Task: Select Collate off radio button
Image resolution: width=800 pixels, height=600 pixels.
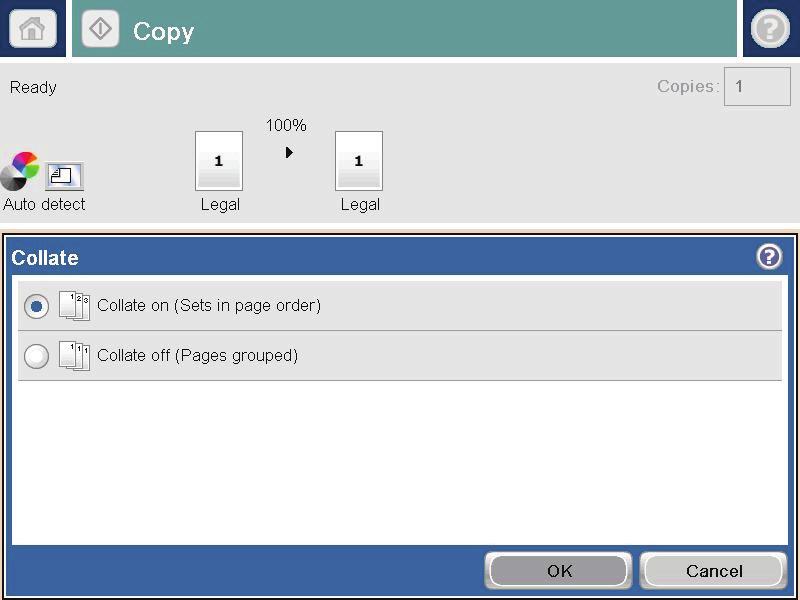Action: pos(36,356)
